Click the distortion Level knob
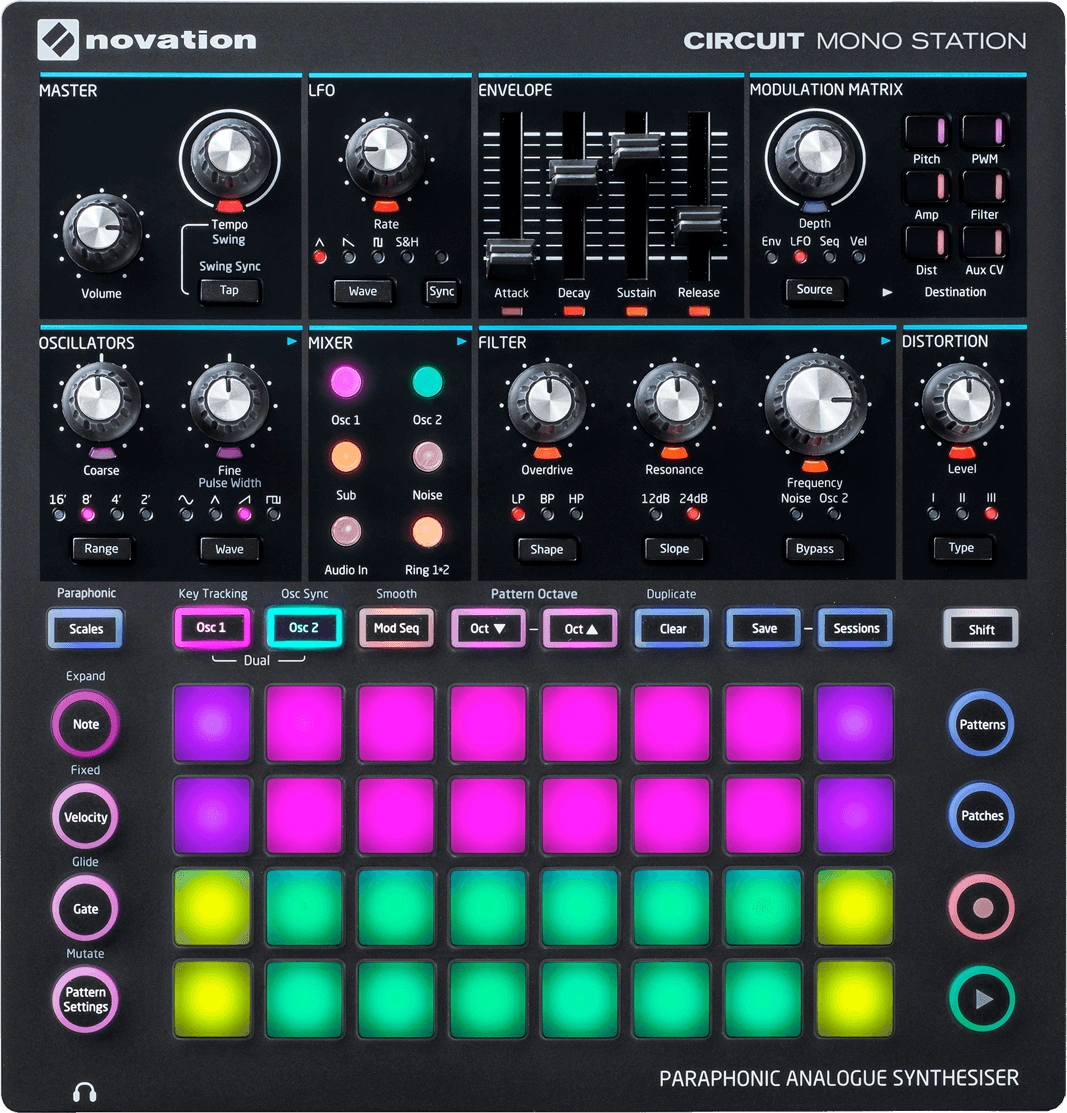1067x1113 pixels. coord(961,402)
